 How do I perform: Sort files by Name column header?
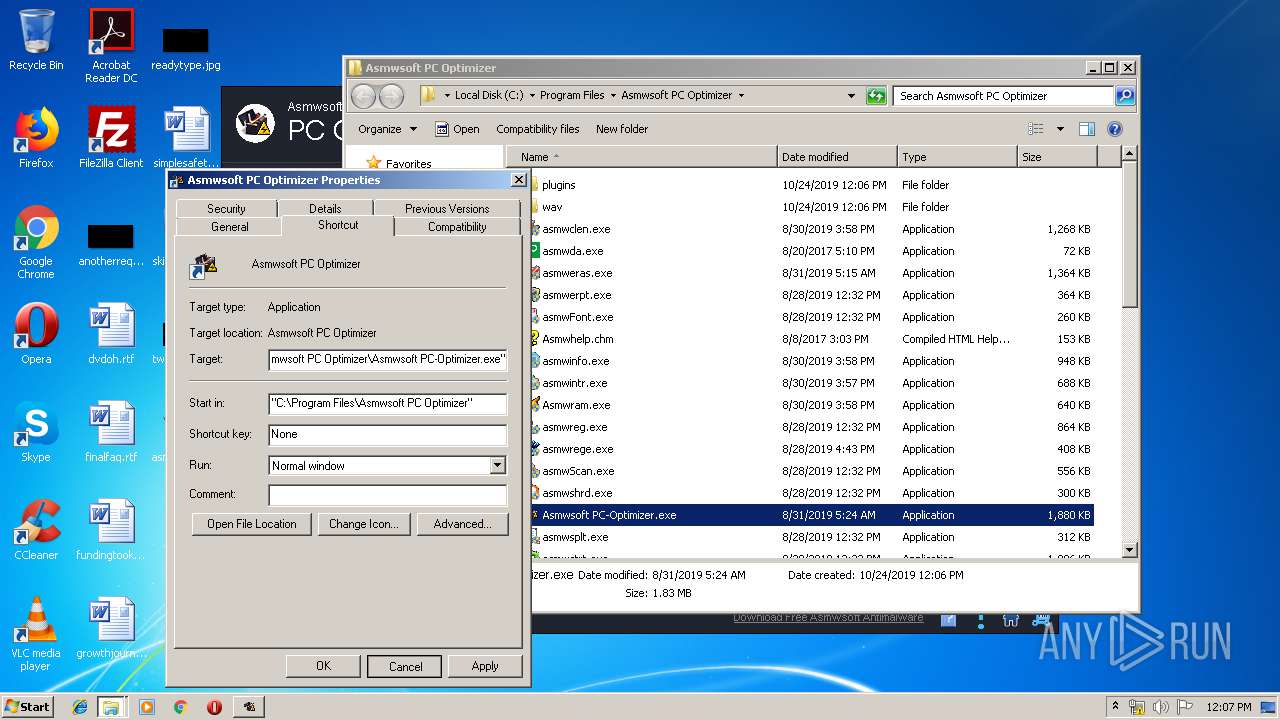(x=642, y=157)
